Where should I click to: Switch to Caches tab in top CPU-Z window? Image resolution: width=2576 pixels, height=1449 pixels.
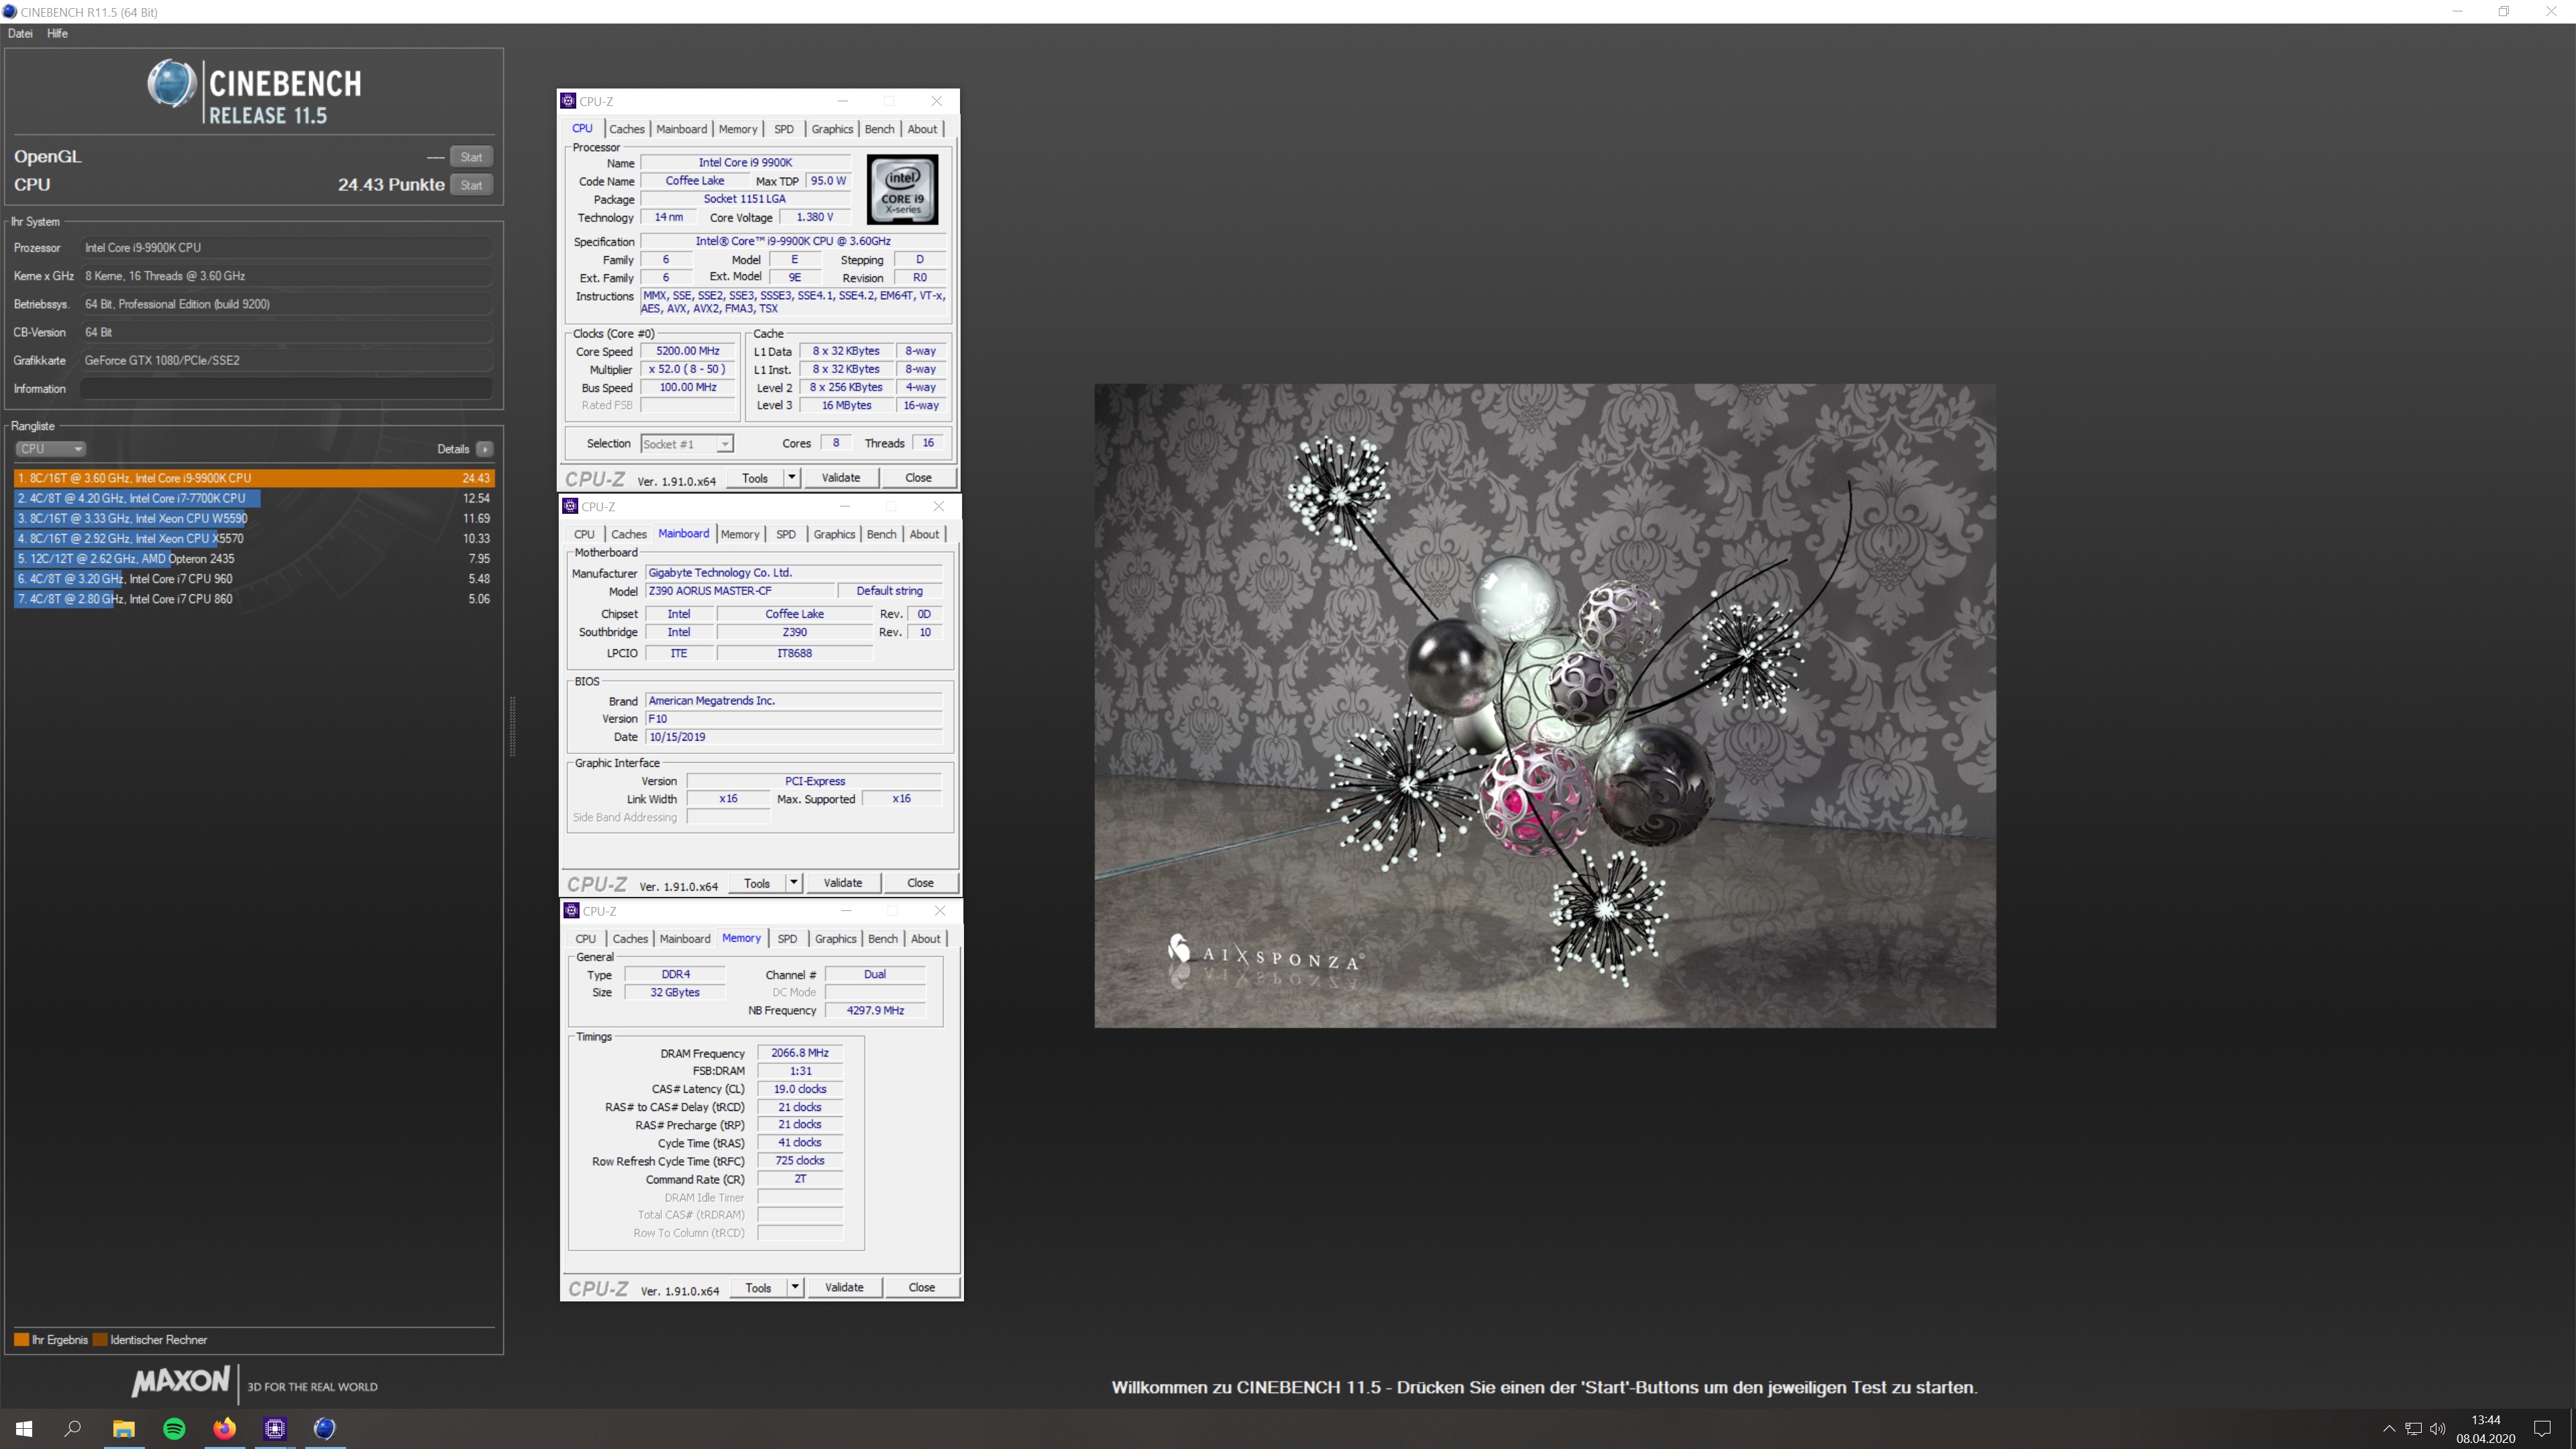click(627, 129)
